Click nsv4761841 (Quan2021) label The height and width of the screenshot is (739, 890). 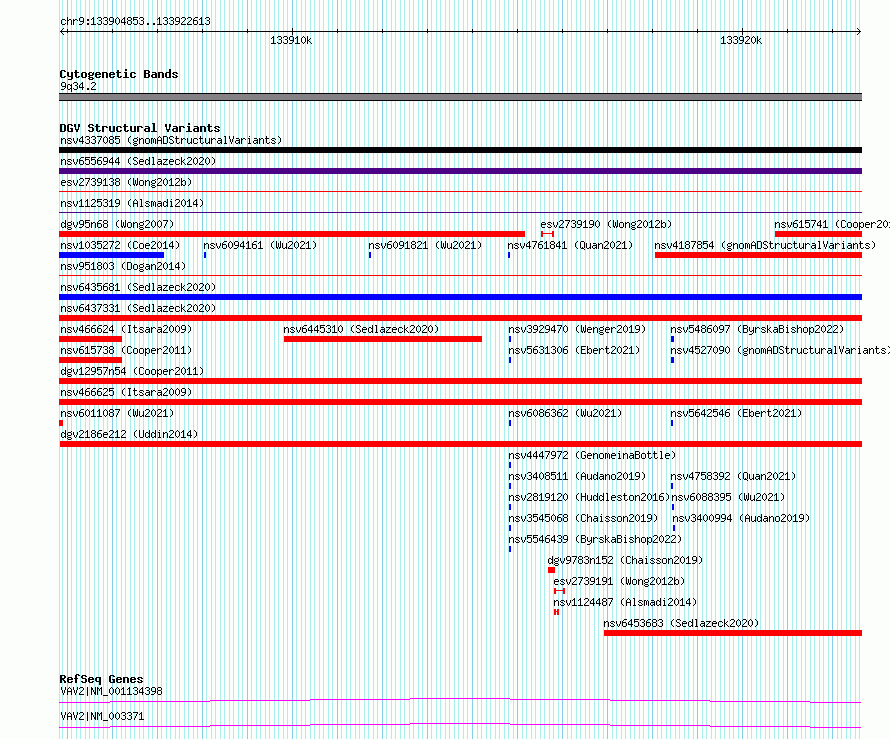pyautogui.click(x=570, y=245)
